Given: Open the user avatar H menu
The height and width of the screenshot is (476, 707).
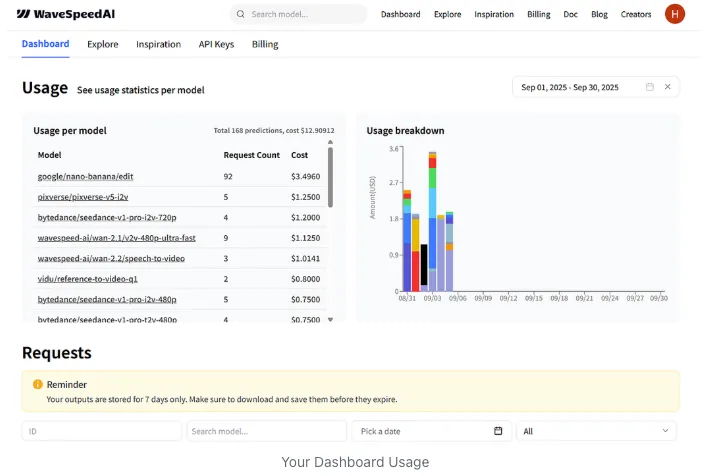Looking at the screenshot, I should pyautogui.click(x=675, y=14).
